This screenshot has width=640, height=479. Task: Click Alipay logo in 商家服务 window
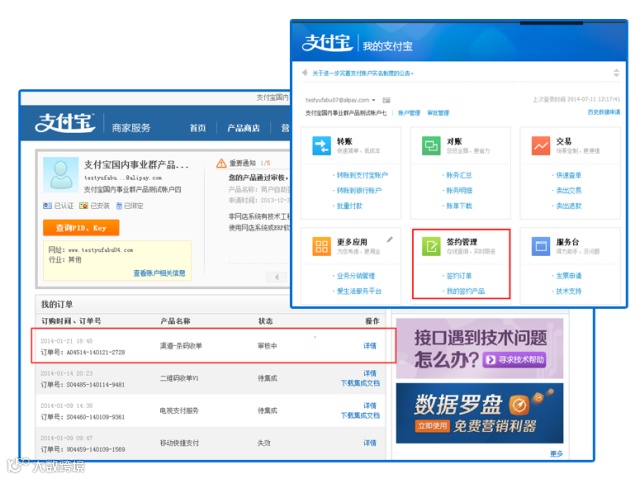coord(65,123)
